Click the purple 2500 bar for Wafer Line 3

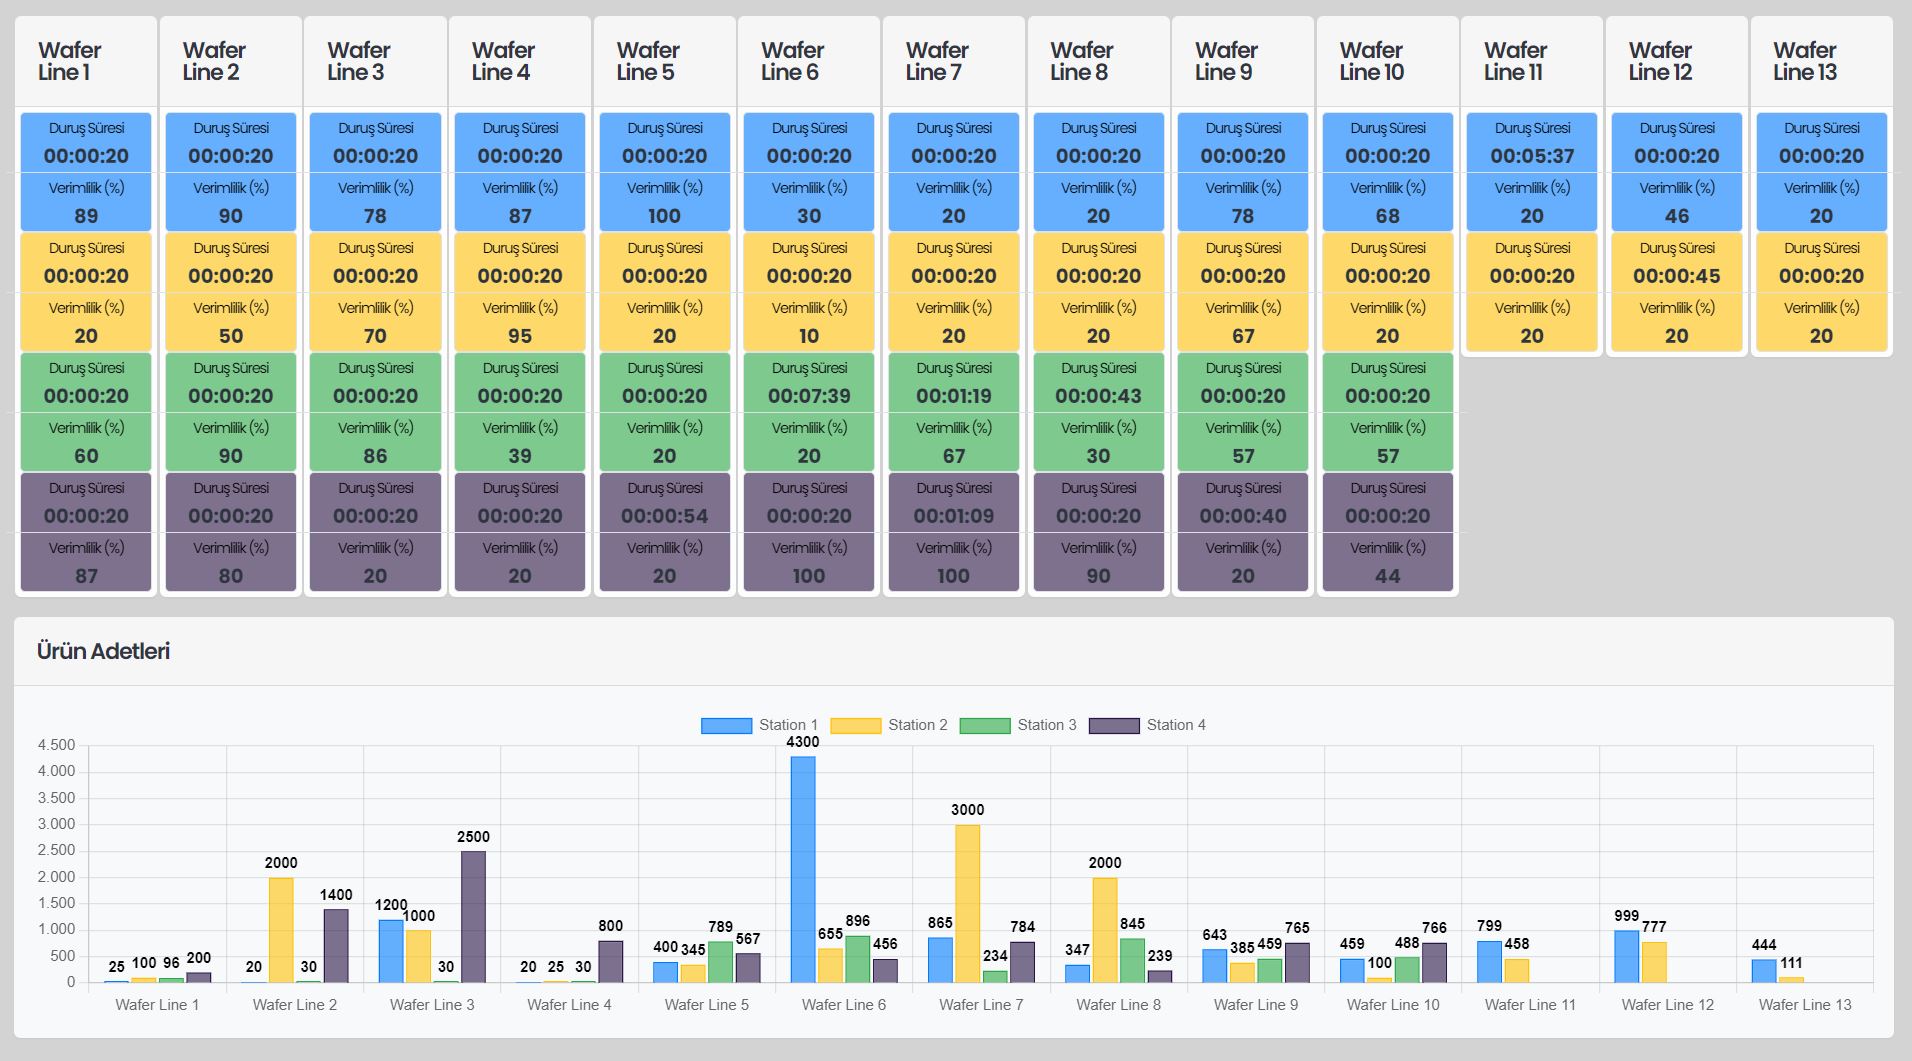click(473, 915)
